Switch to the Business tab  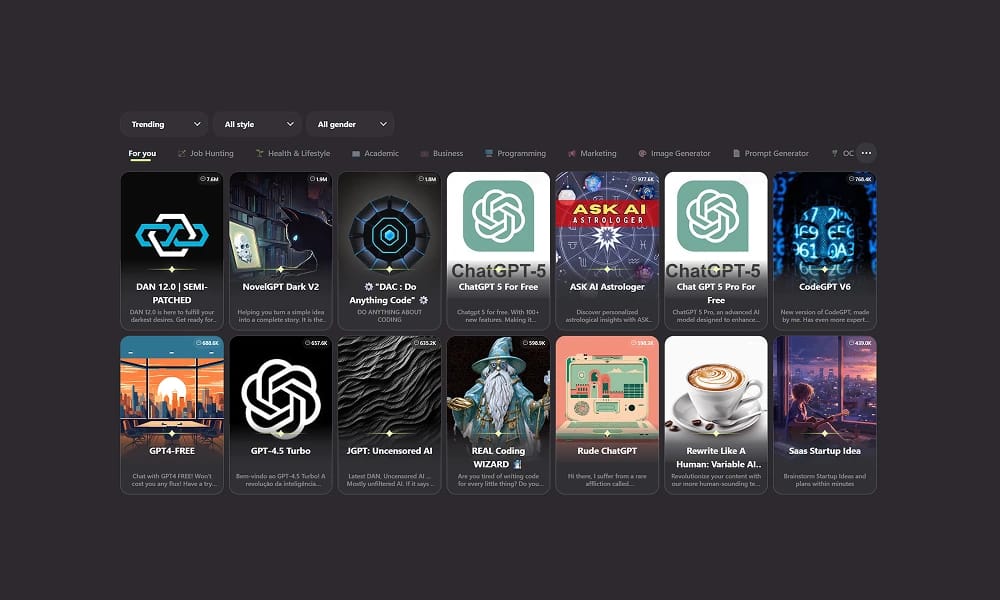click(x=441, y=154)
